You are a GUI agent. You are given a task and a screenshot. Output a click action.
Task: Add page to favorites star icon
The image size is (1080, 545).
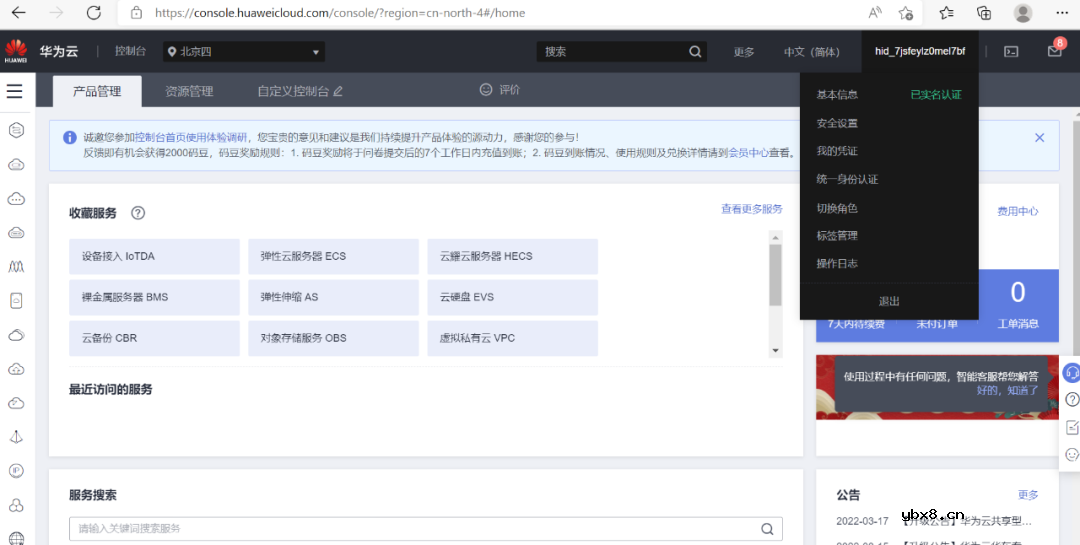[x=906, y=13]
